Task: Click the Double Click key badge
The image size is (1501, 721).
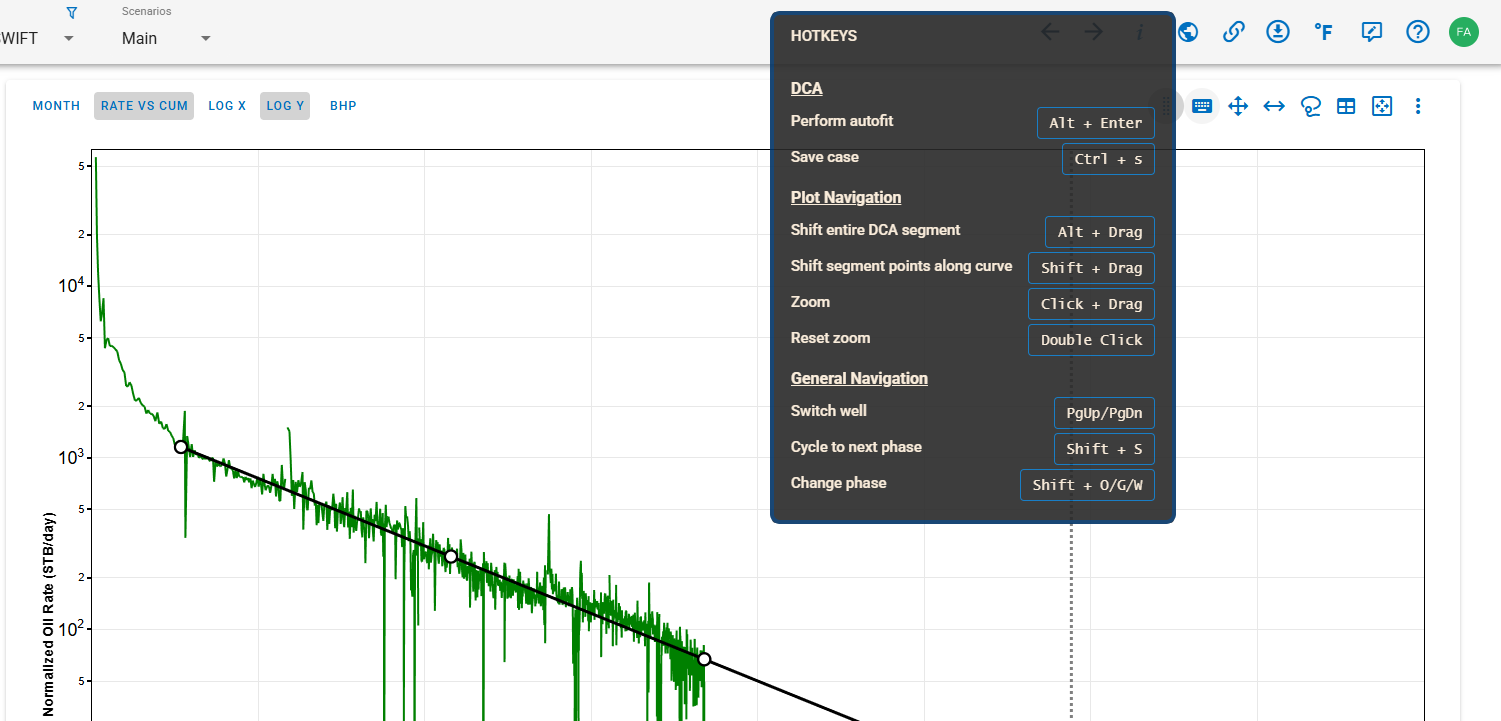Action: point(1091,340)
